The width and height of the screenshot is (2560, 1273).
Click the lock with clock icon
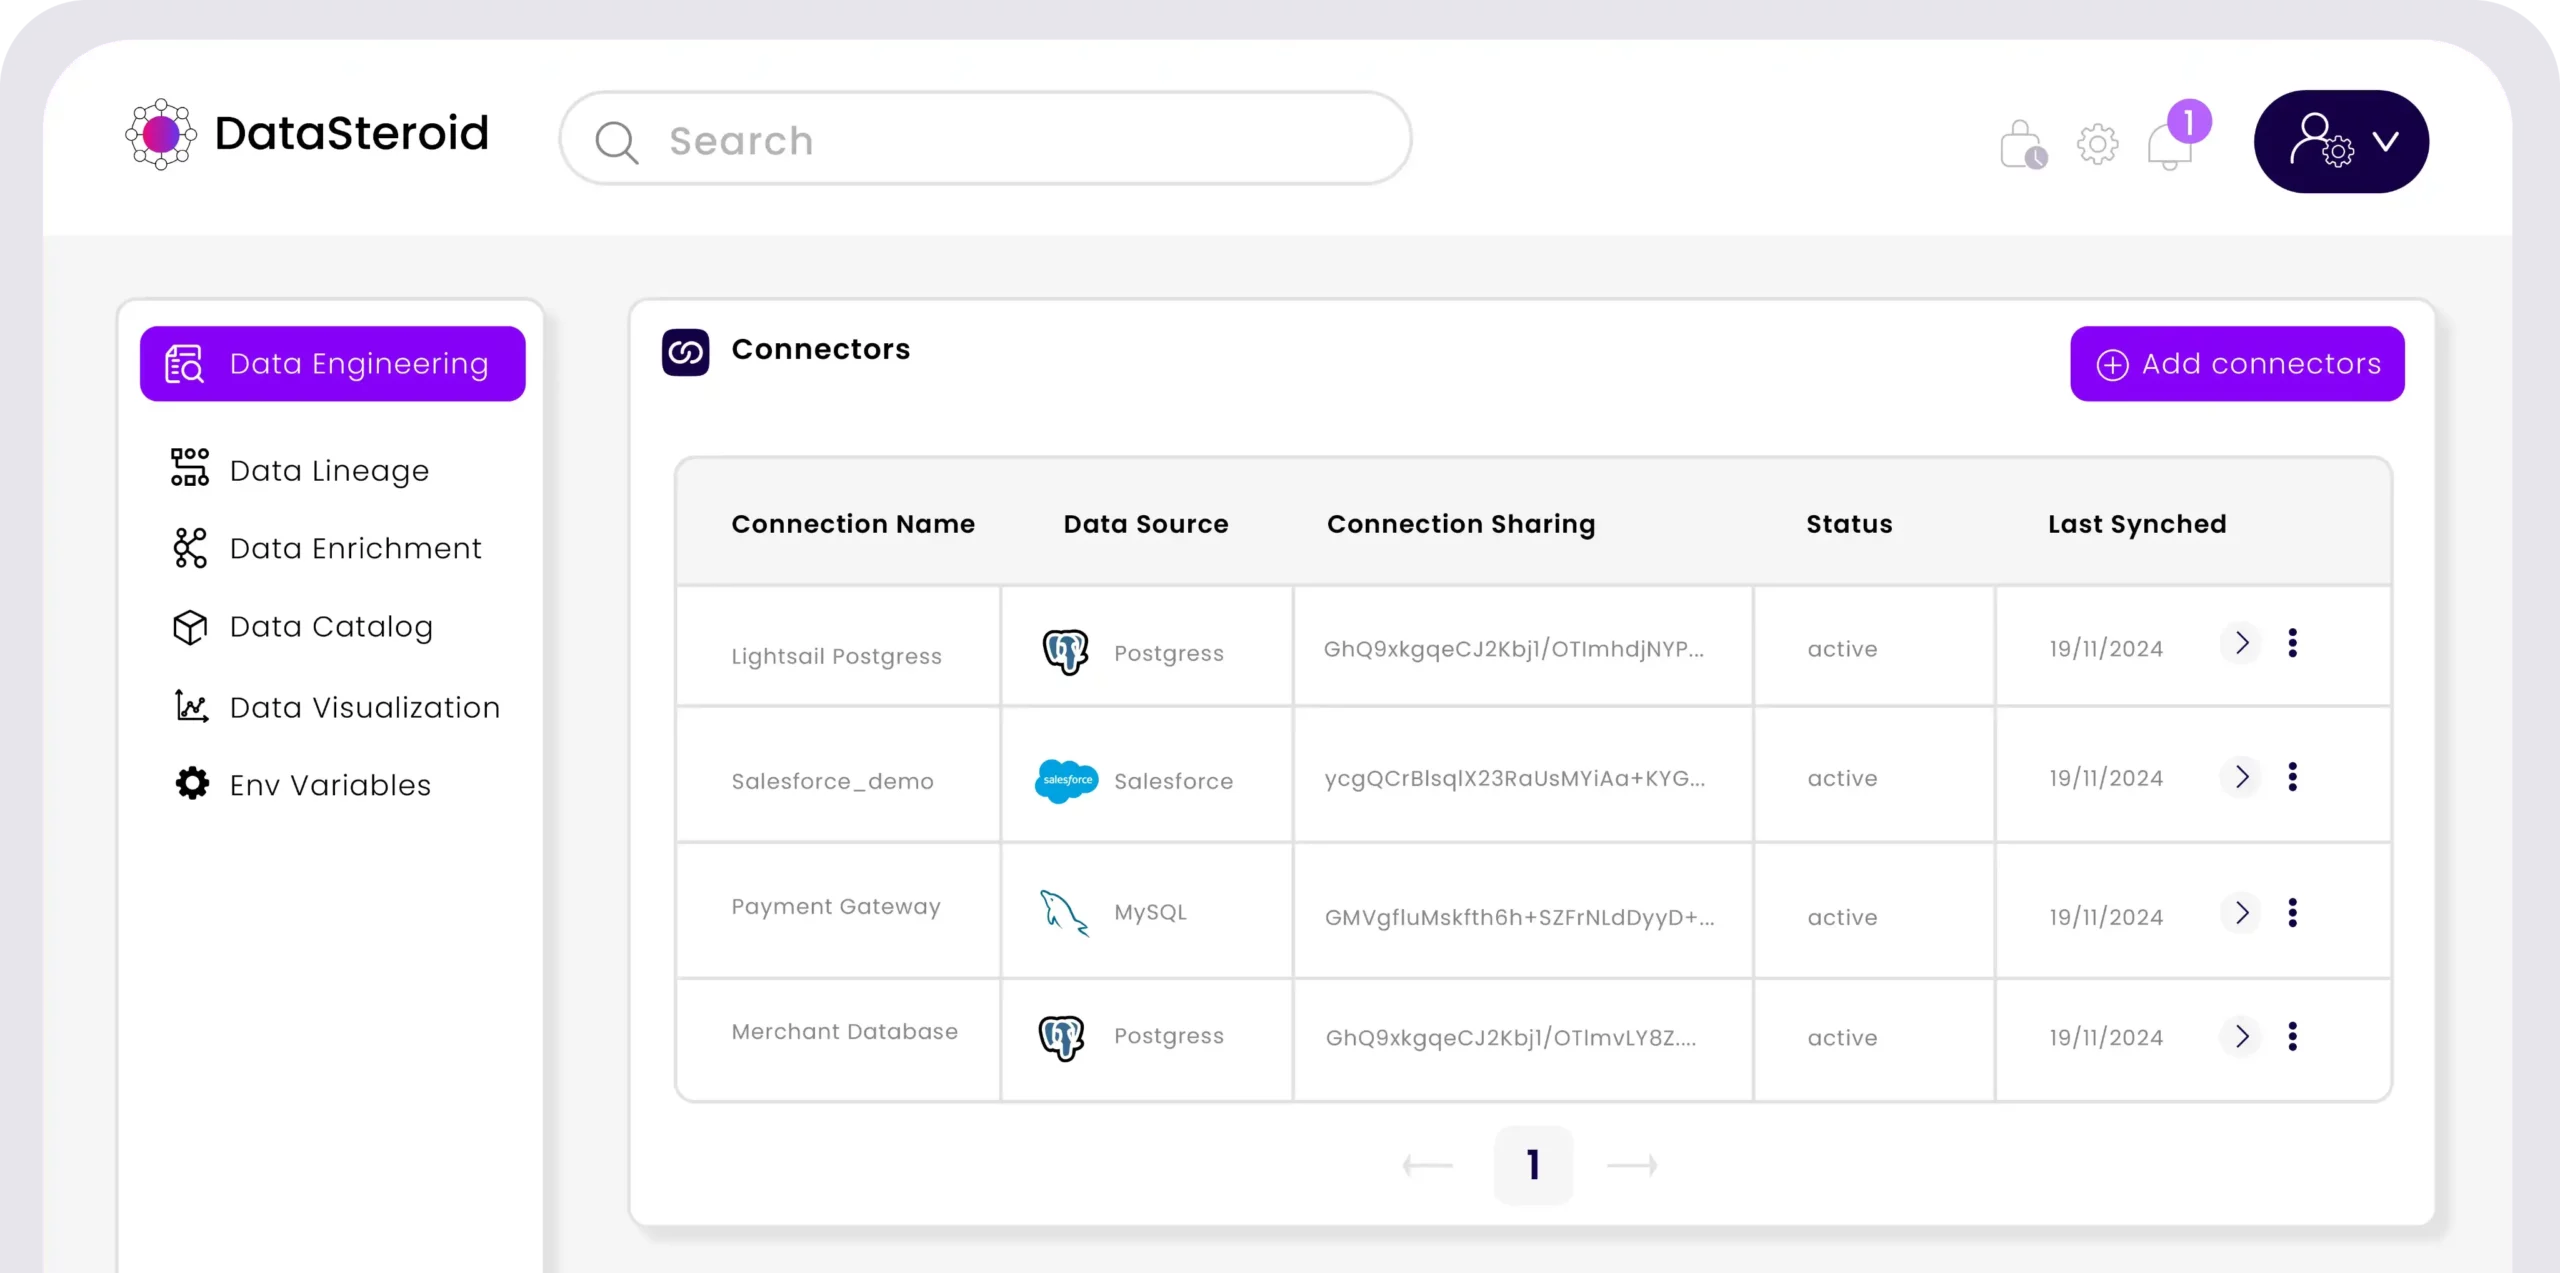(x=2023, y=145)
